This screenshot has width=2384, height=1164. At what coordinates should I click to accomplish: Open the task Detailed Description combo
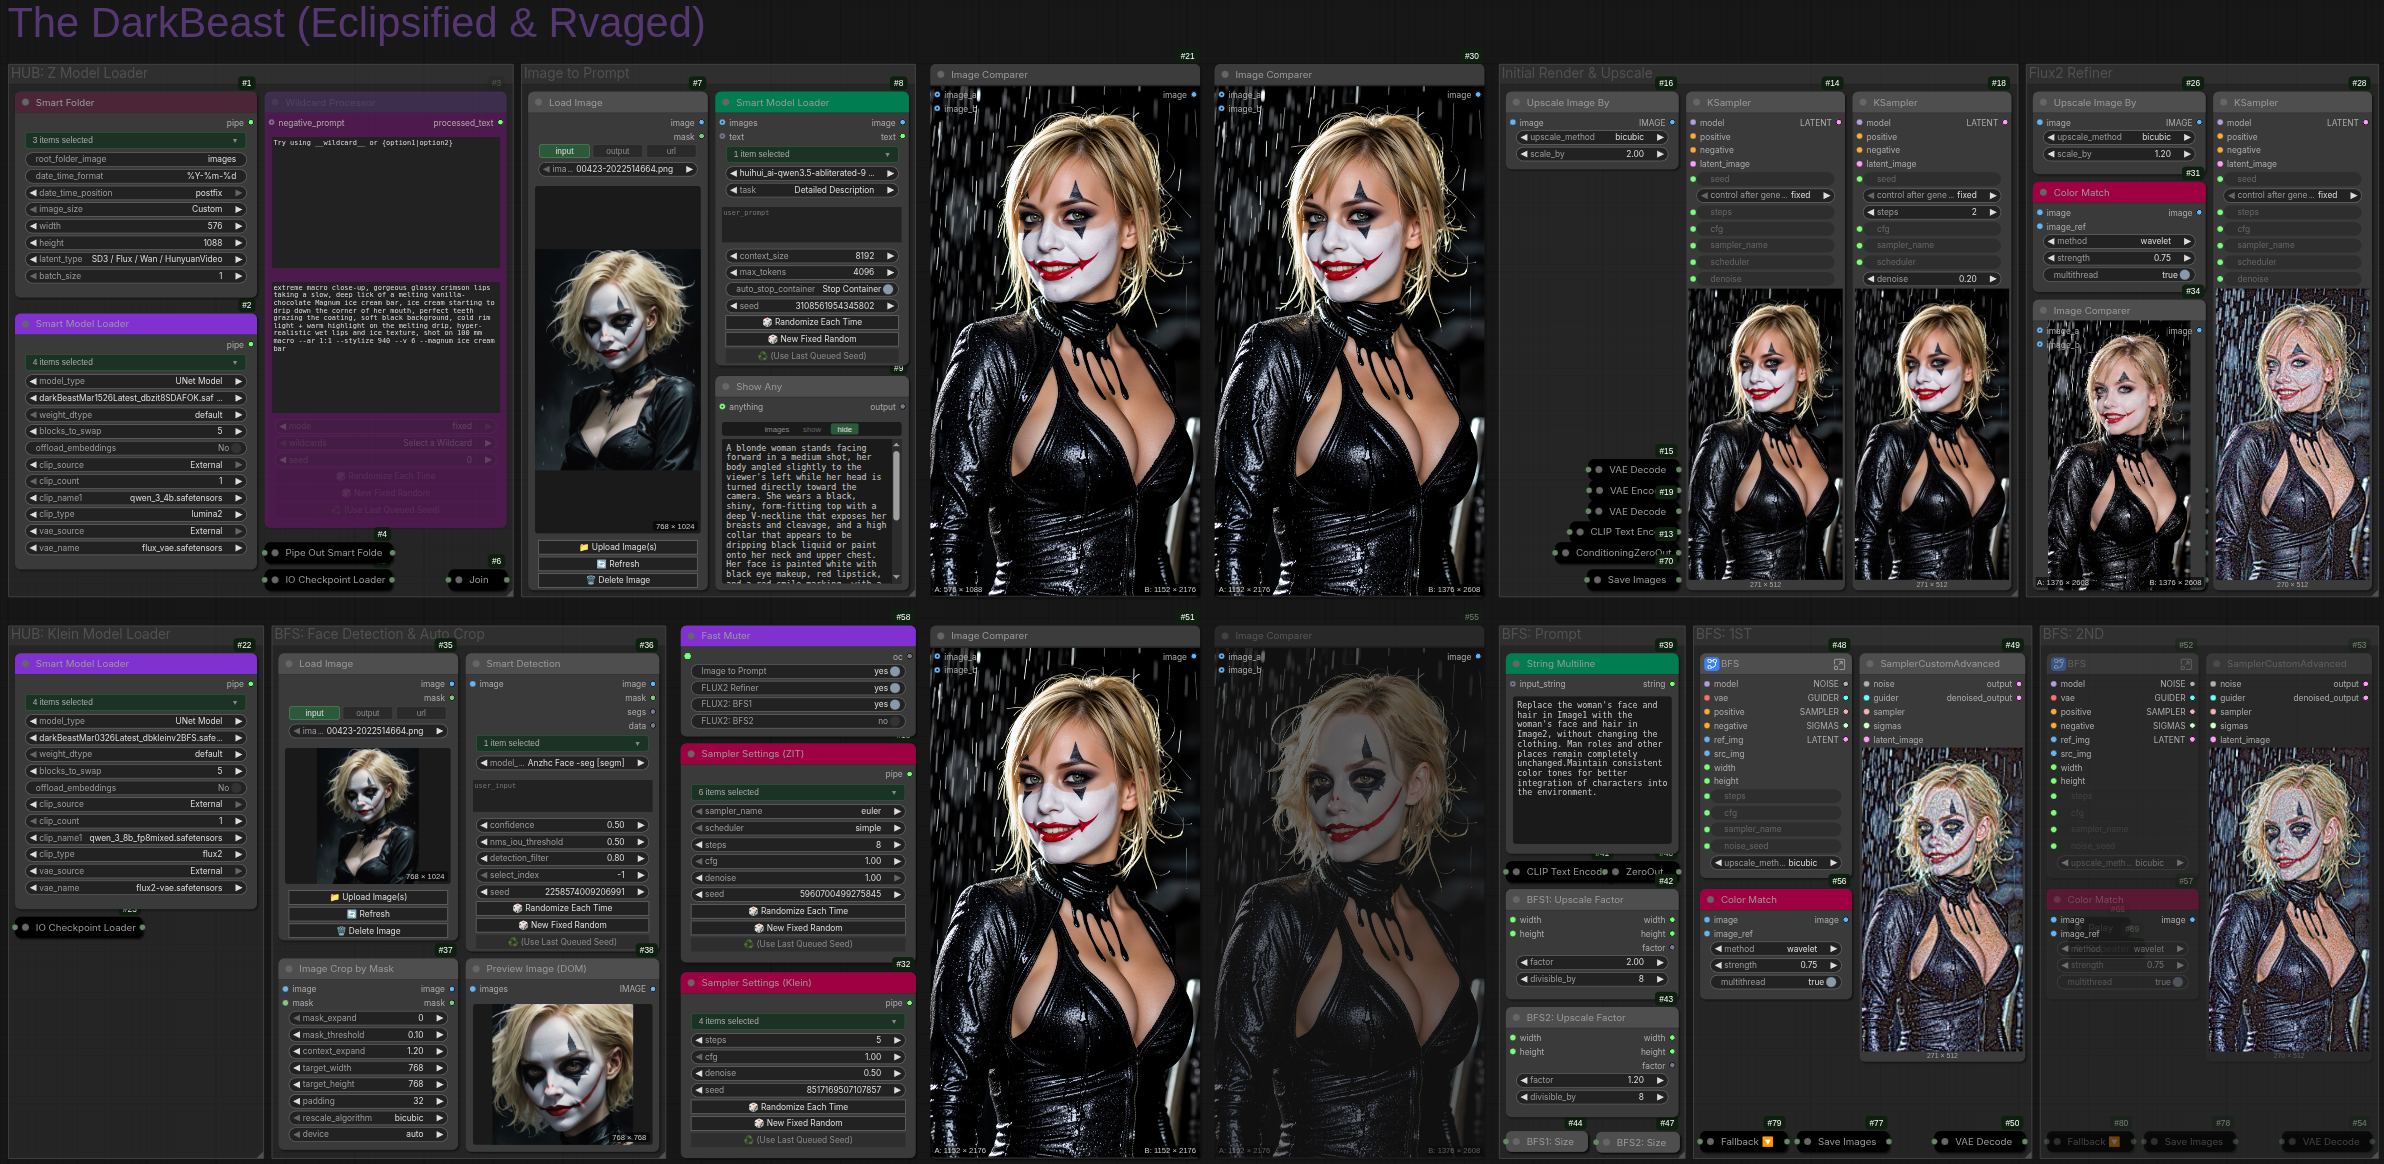812,190
